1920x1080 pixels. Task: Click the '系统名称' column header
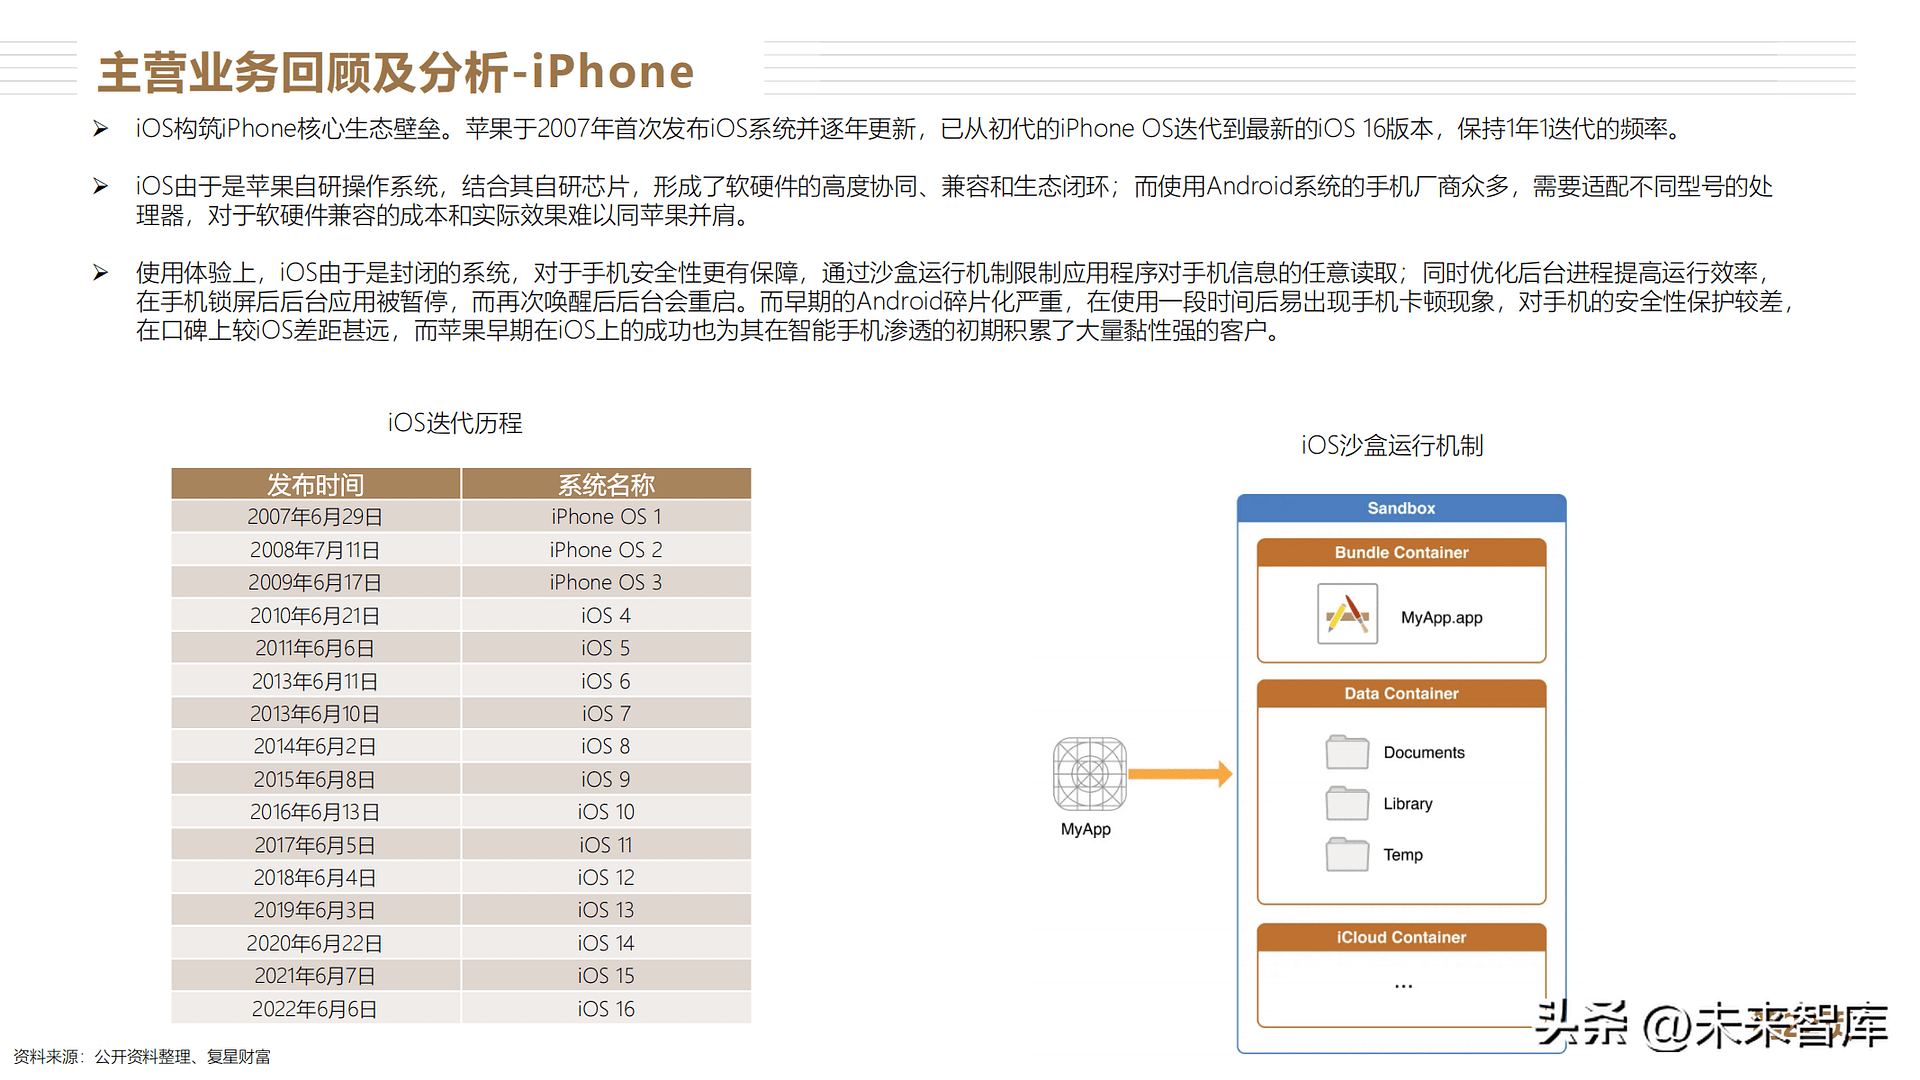tap(606, 484)
